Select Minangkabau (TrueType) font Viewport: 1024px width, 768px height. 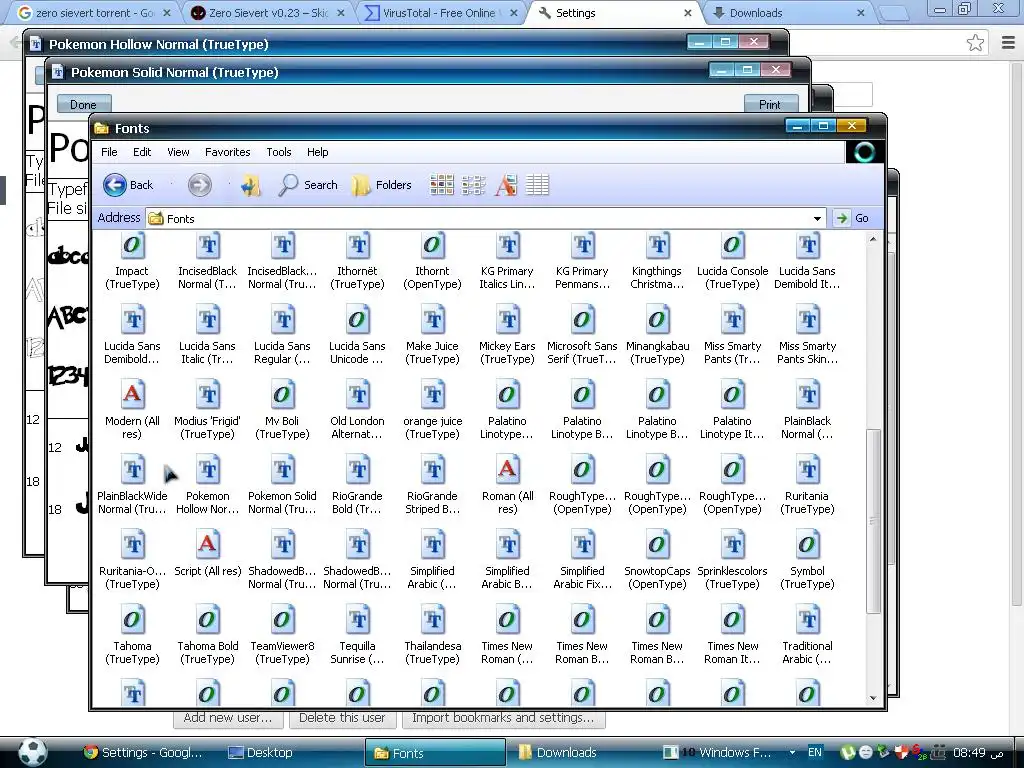coord(657,336)
